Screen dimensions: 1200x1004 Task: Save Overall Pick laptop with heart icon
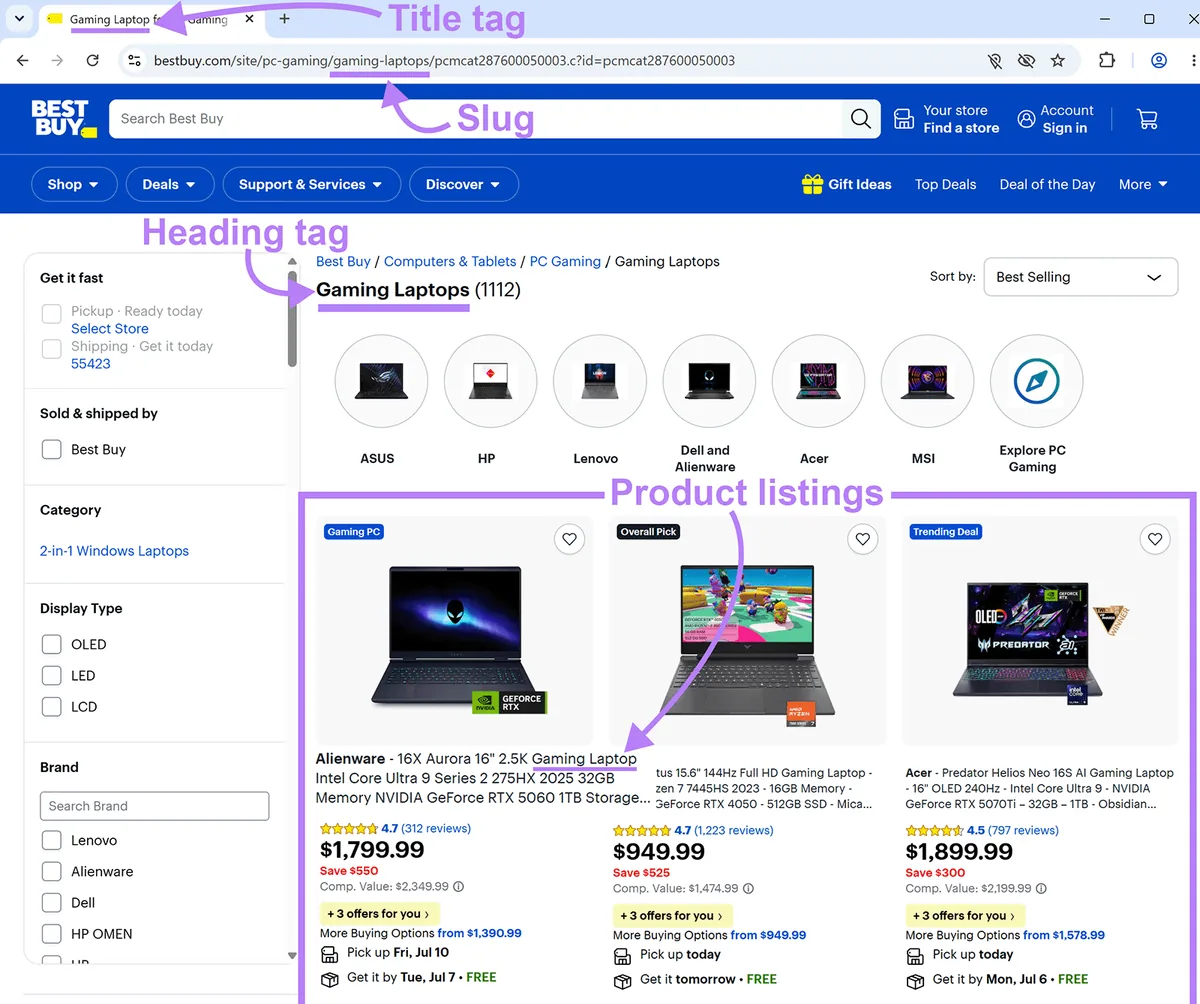coord(862,540)
